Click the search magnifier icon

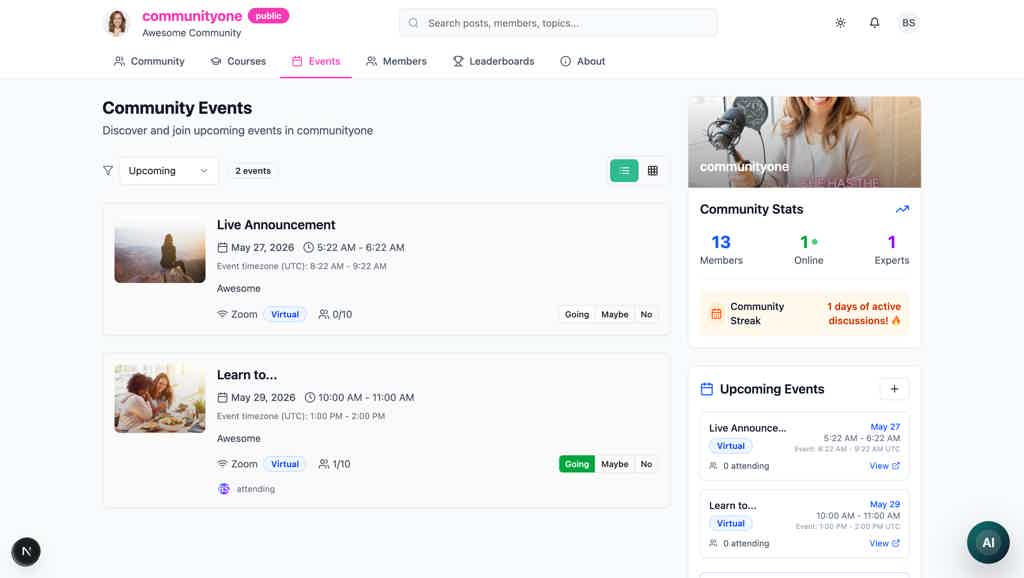(x=413, y=23)
